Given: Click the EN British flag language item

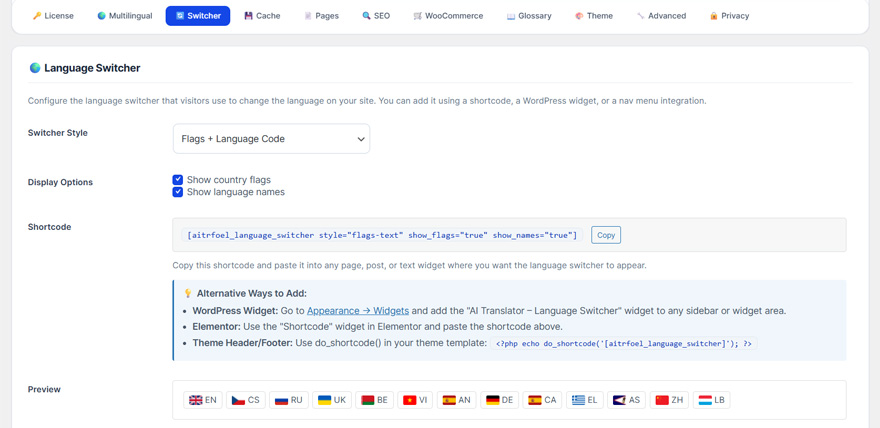Looking at the screenshot, I should pyautogui.click(x=203, y=400).
